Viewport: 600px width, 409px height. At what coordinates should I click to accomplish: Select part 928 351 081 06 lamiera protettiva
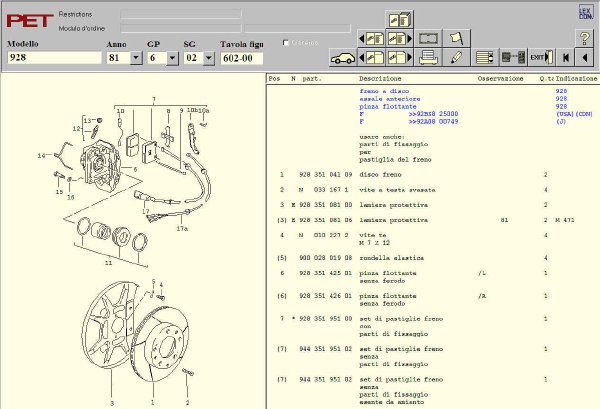point(432,220)
